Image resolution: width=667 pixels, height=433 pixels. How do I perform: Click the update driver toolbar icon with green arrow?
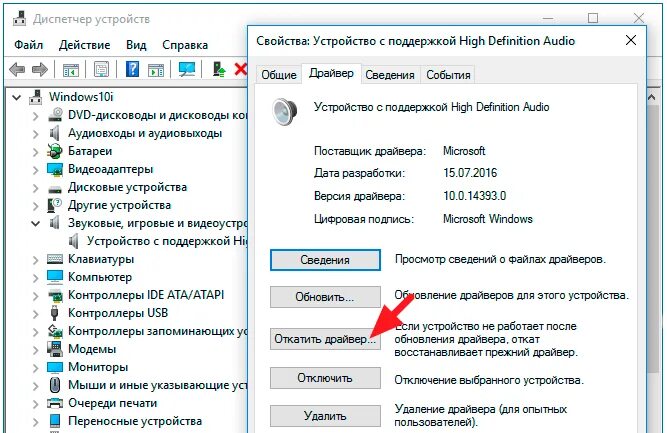click(x=219, y=69)
